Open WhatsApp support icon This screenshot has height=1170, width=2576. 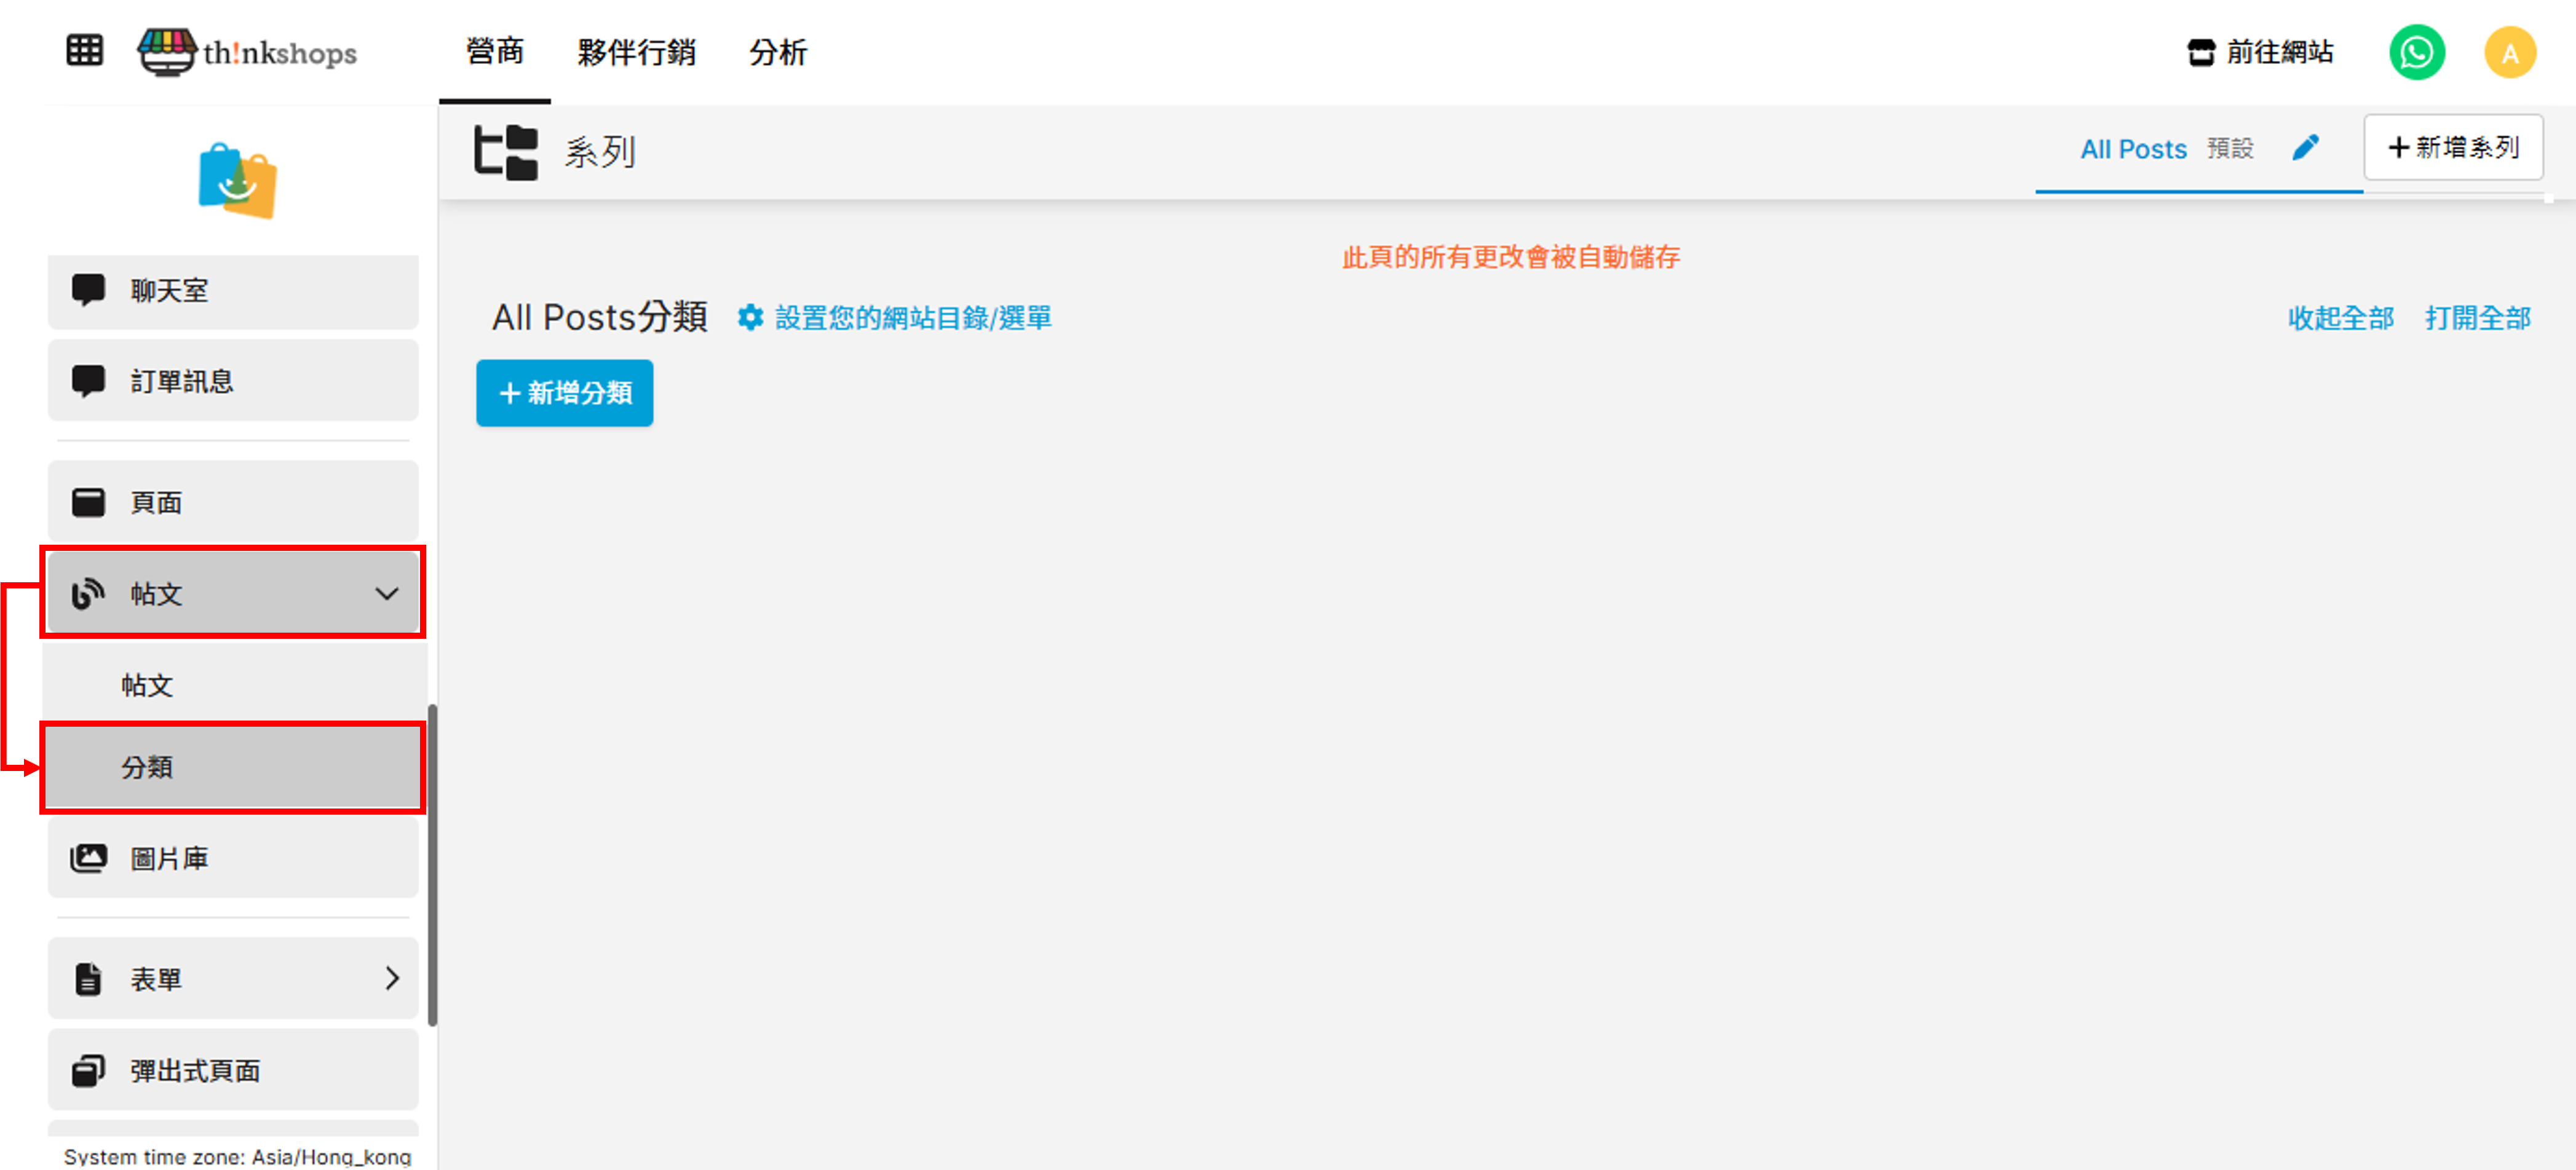(x=2416, y=52)
